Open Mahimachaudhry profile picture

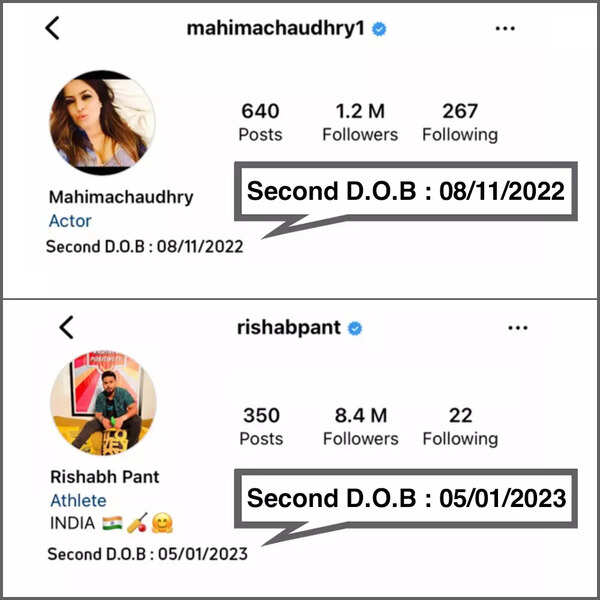point(103,122)
